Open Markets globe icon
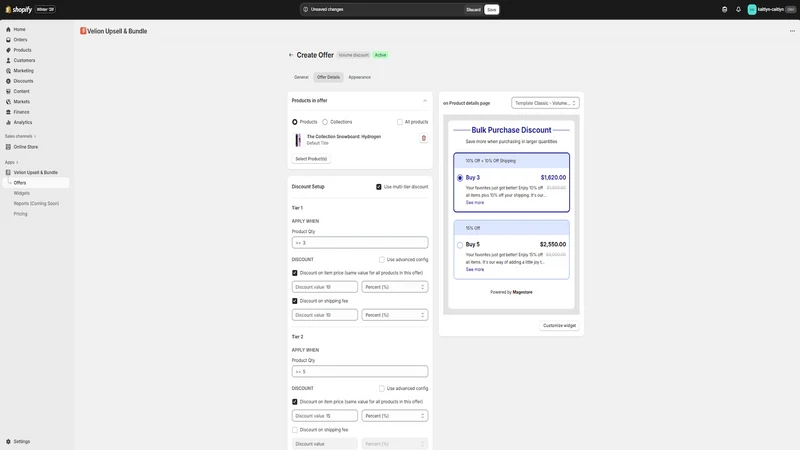 pyautogui.click(x=8, y=102)
